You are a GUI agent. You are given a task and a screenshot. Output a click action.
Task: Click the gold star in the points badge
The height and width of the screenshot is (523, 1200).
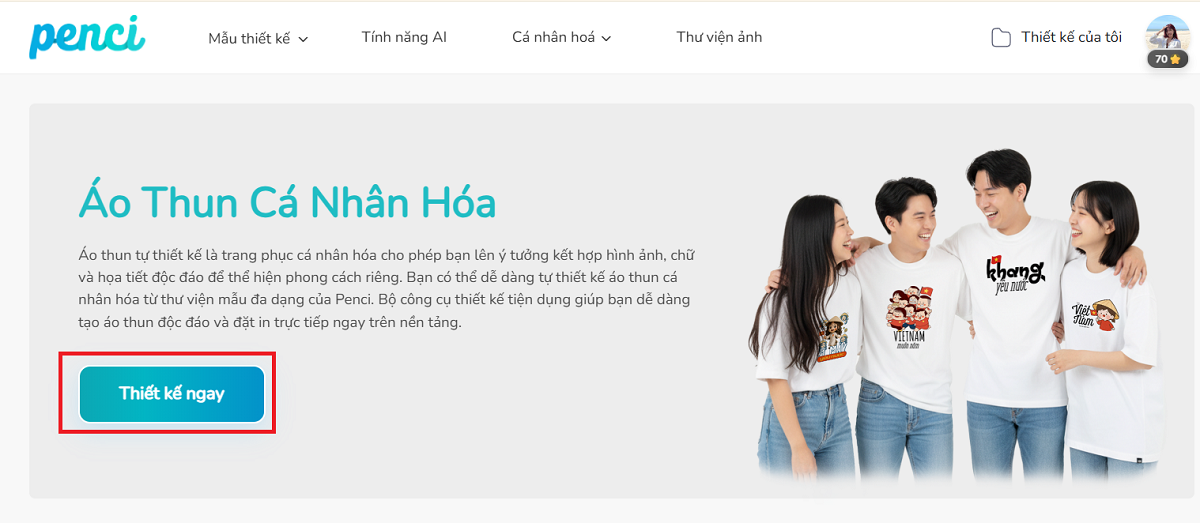tap(1177, 59)
